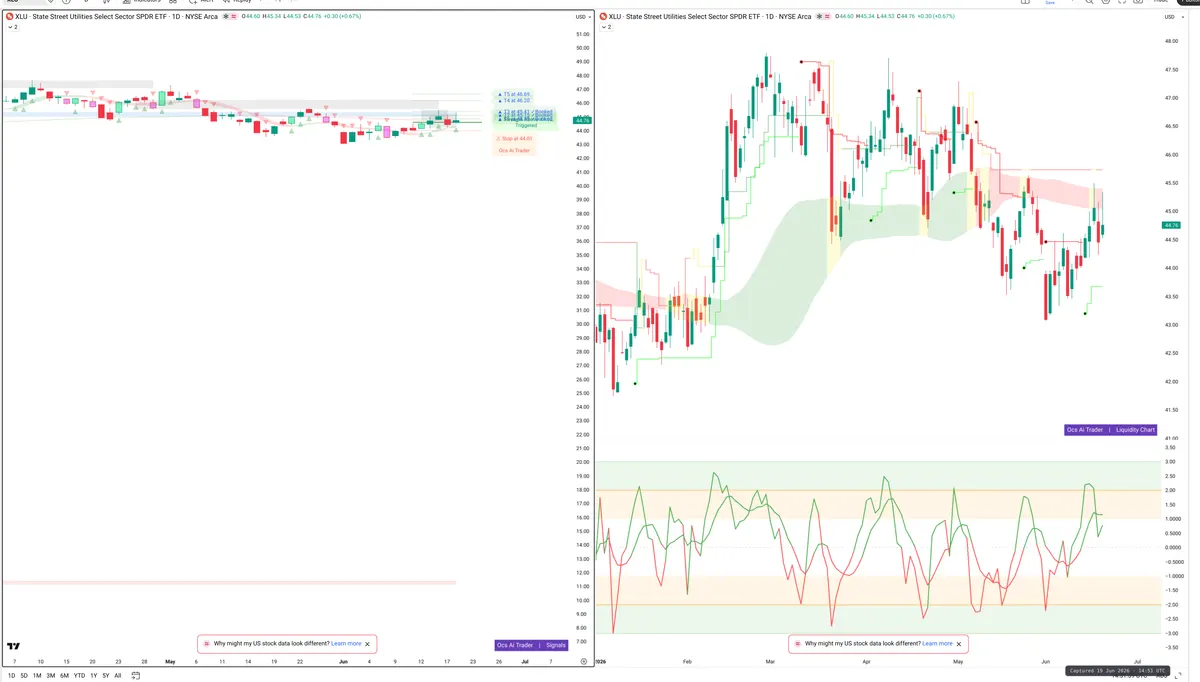Viewport: 1200px width, 682px height.
Task: Dismiss the US stock data notice on left chart
Action: [367, 644]
